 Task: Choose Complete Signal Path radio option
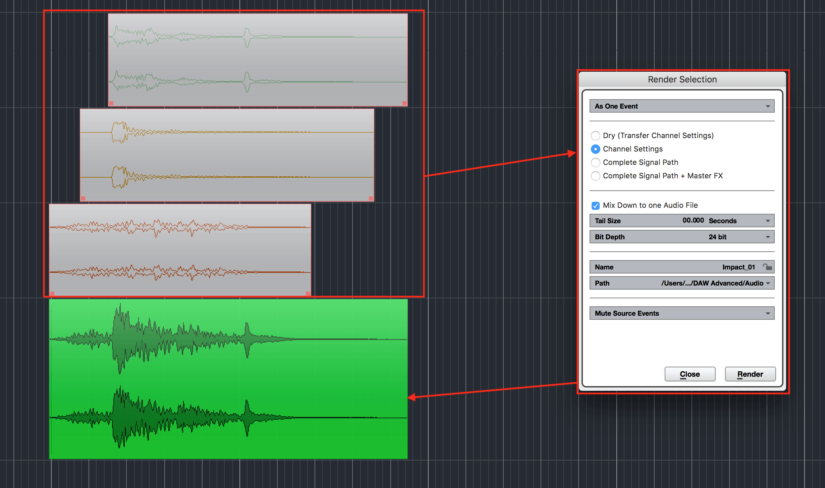click(596, 163)
